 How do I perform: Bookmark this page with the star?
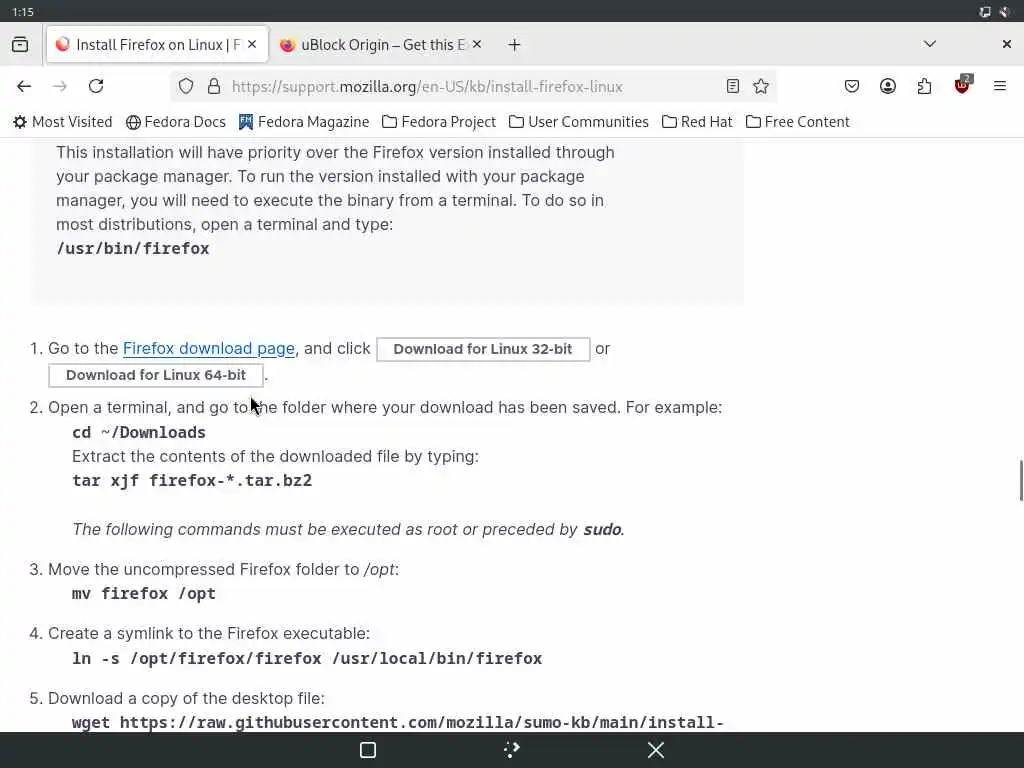(x=761, y=86)
